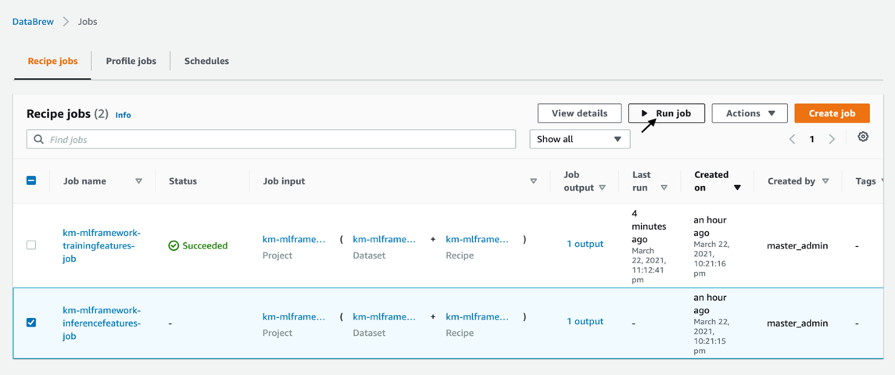Viewport: 895px width, 375px height.
Task: Open the Info link beside Recipe jobs
Action: (x=123, y=115)
